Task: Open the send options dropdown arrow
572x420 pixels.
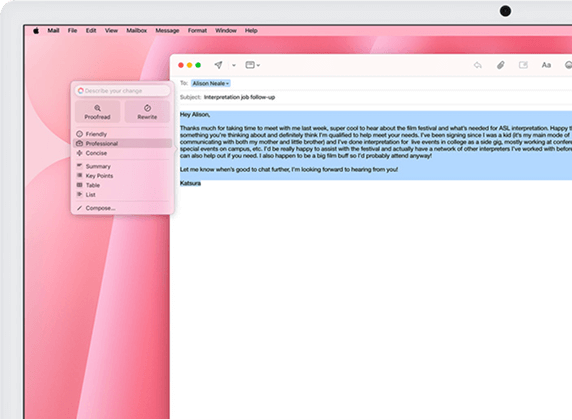Action: pos(234,65)
